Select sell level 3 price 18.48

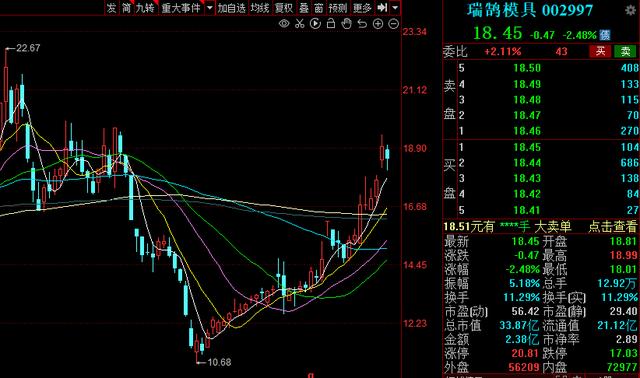point(527,100)
